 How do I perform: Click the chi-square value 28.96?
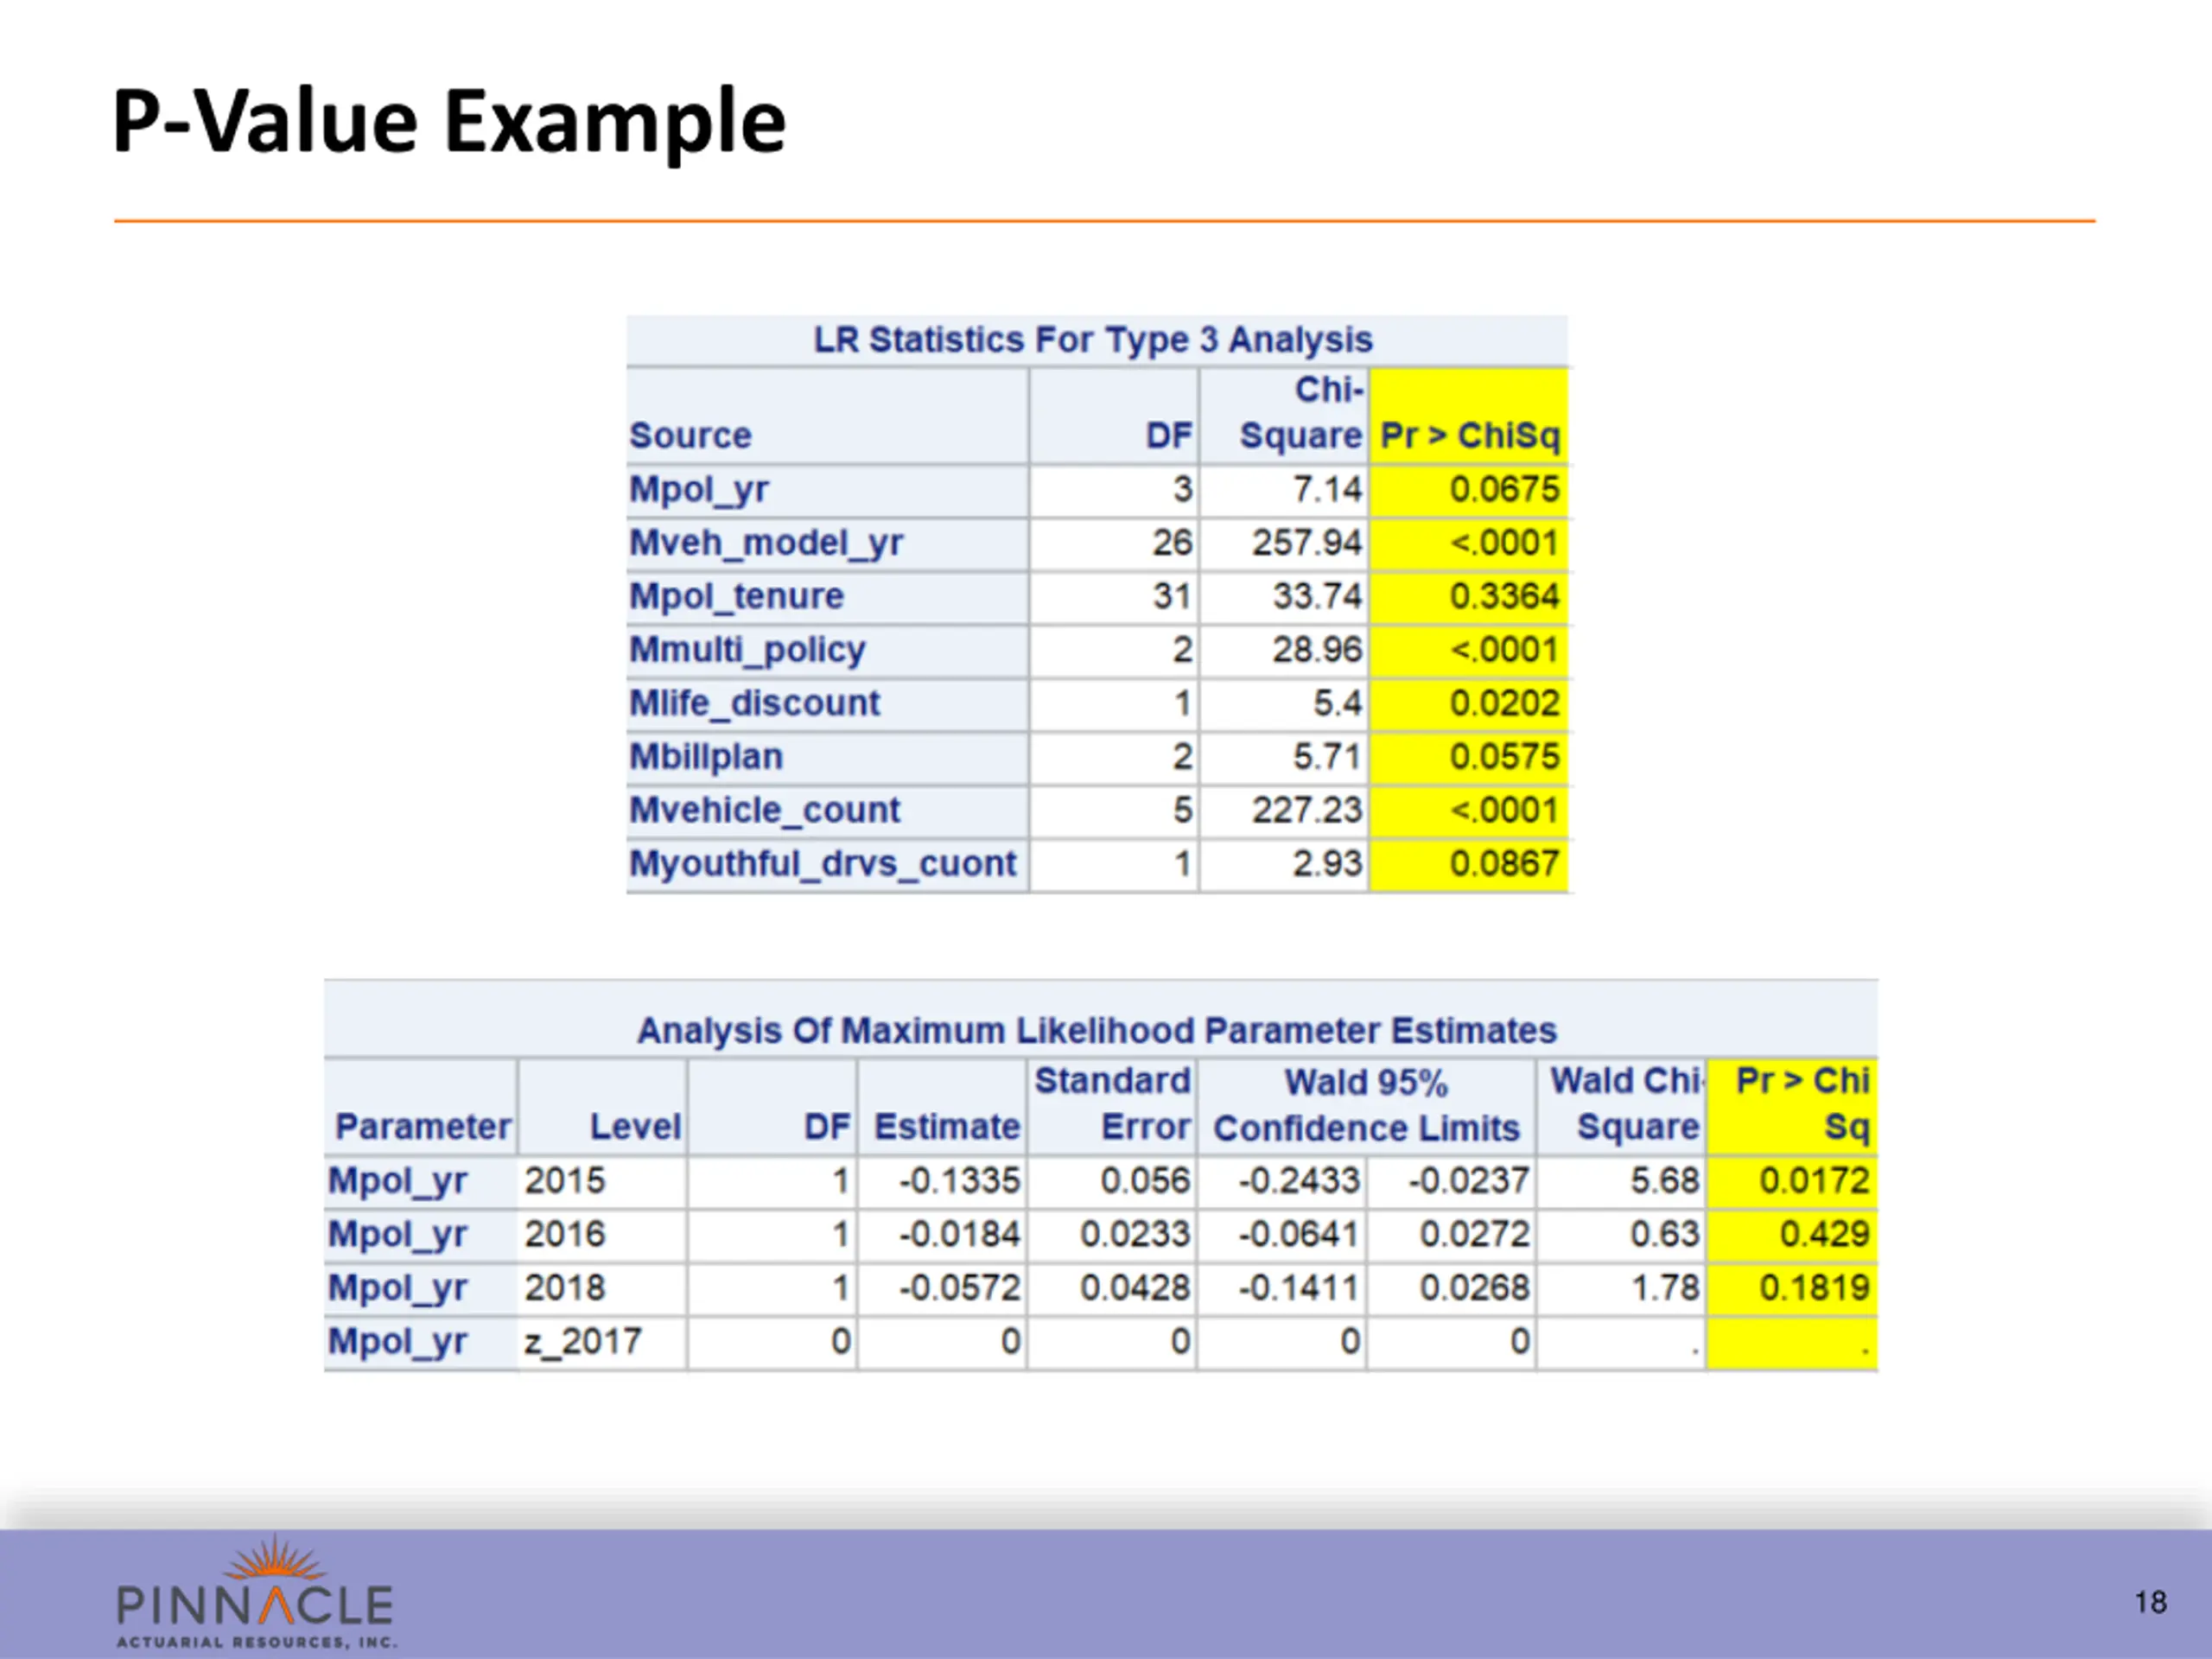[x=1317, y=650]
